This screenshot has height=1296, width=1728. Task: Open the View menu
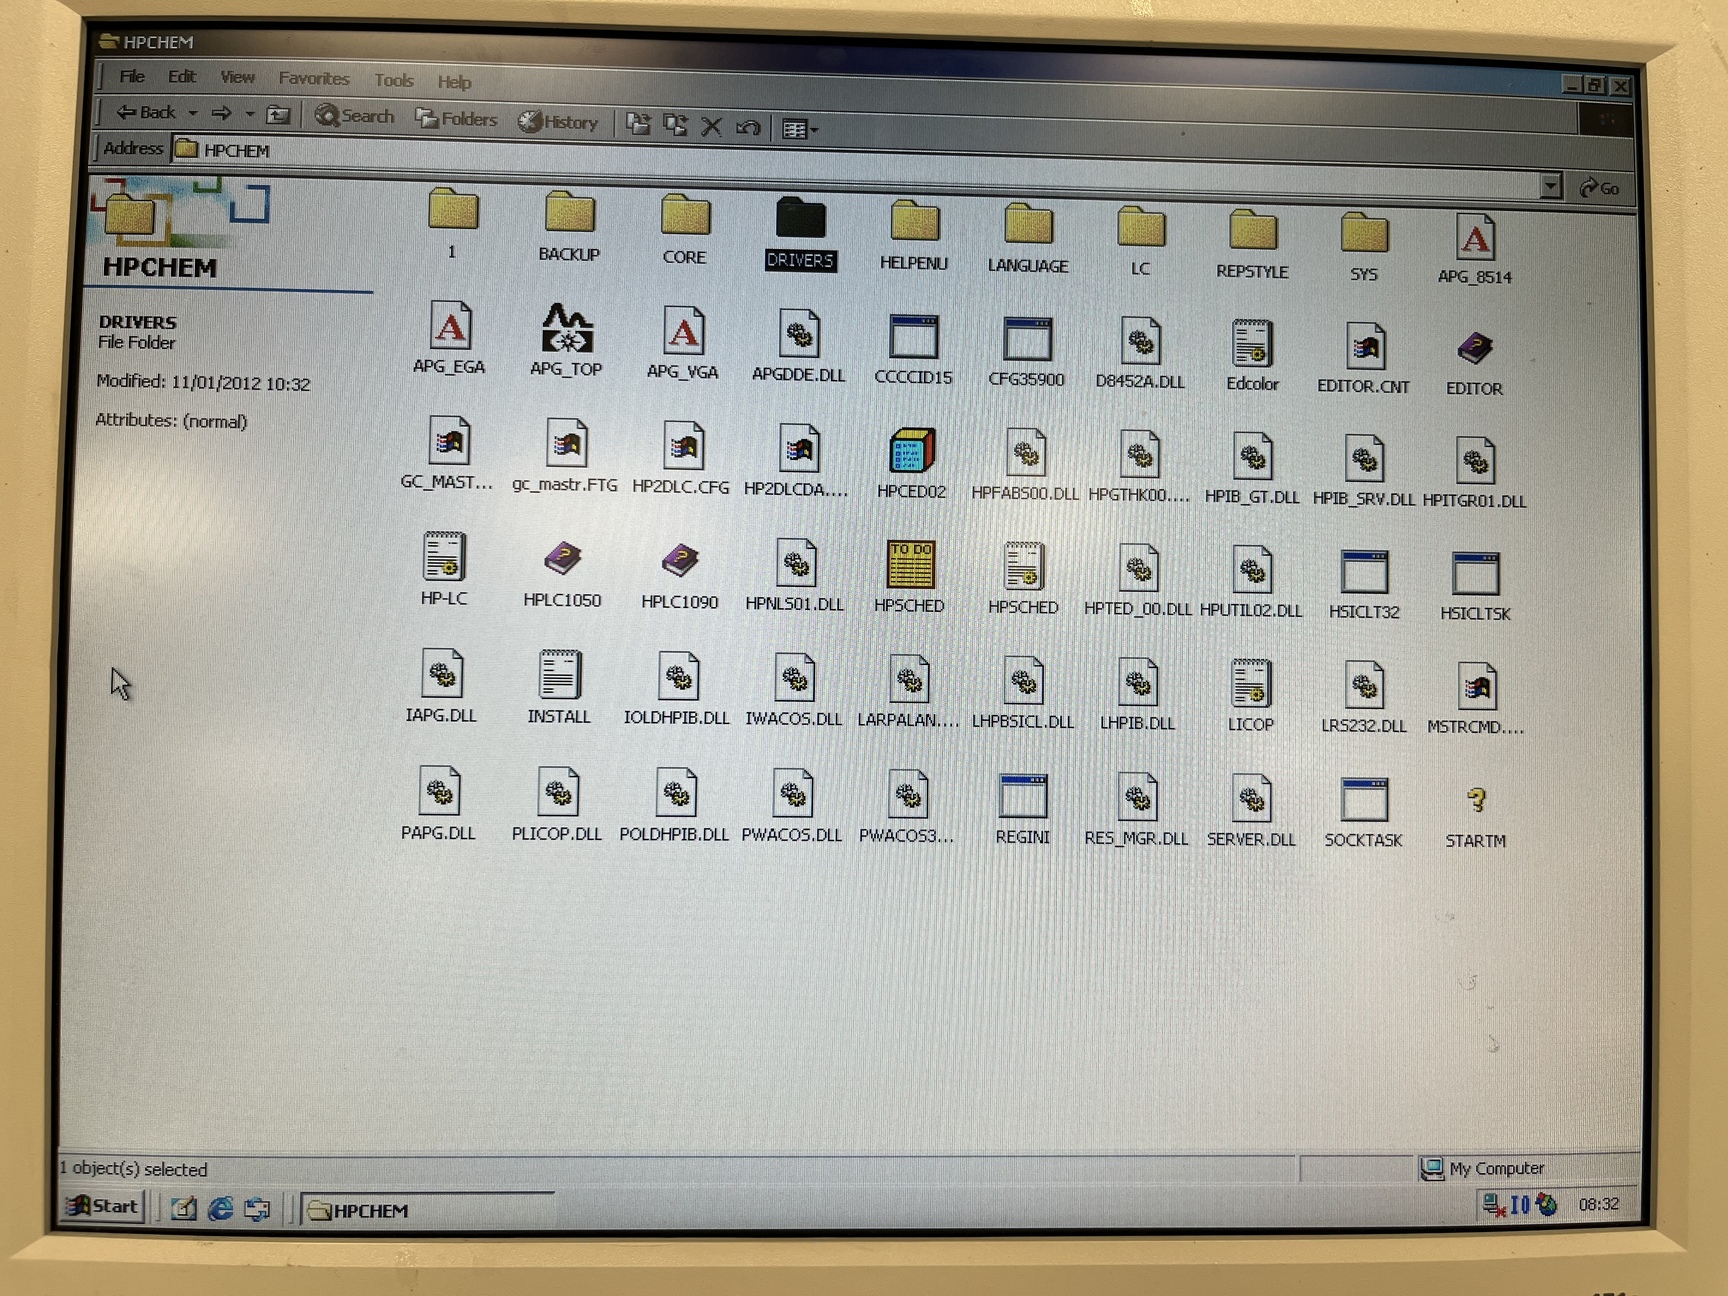click(x=236, y=77)
